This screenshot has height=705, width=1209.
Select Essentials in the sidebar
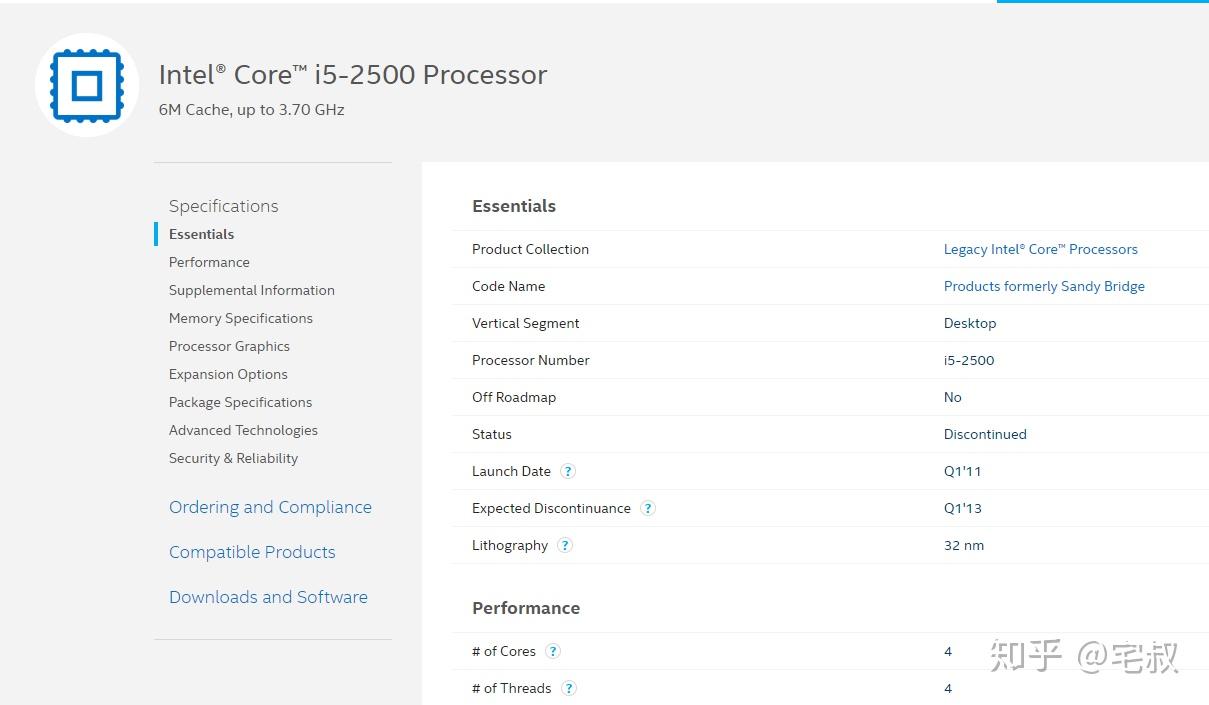tap(201, 234)
